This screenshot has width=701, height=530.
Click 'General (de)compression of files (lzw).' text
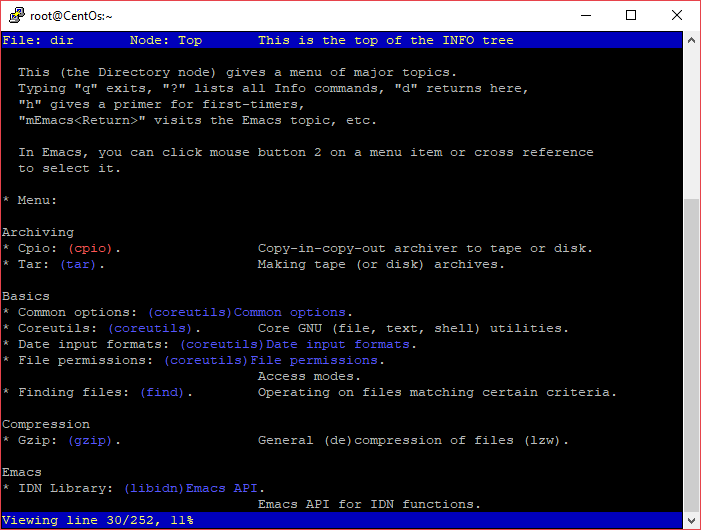[x=413, y=441]
